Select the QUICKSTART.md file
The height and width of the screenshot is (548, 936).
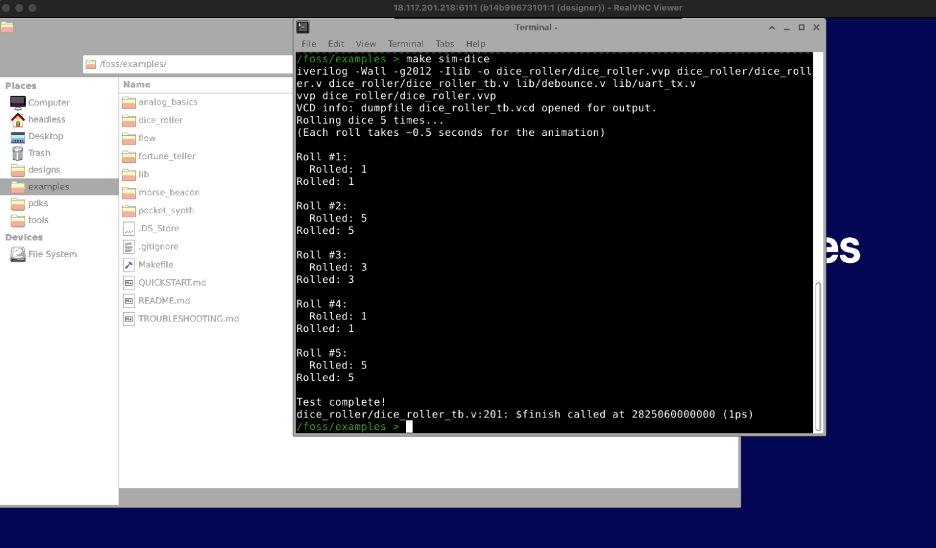coord(171,283)
